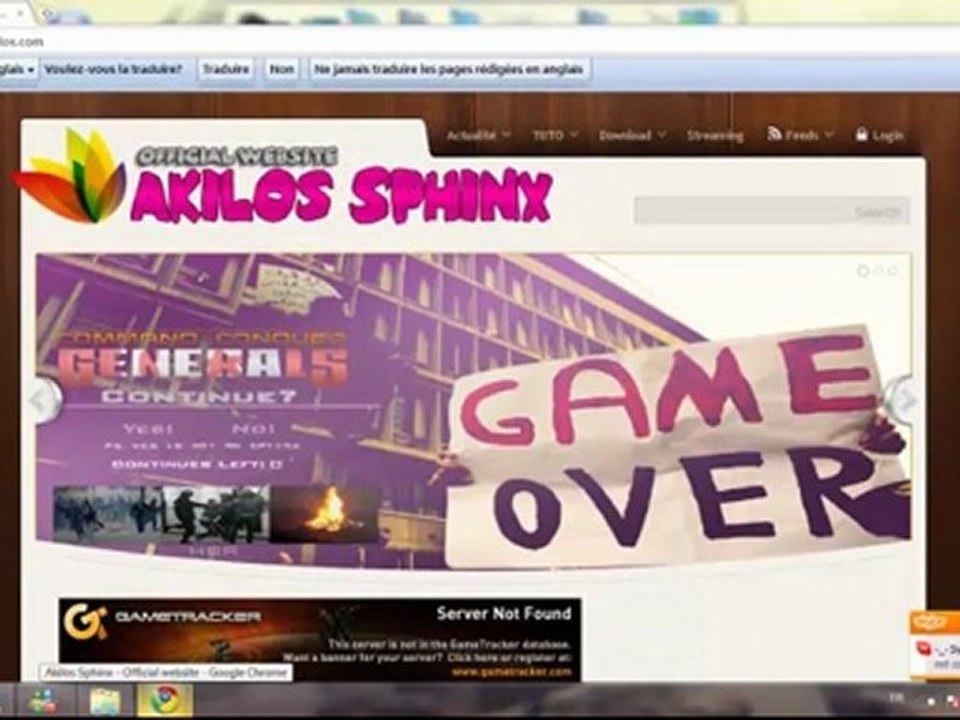Select never translate English pages option
The width and height of the screenshot is (960, 720).
449,69
